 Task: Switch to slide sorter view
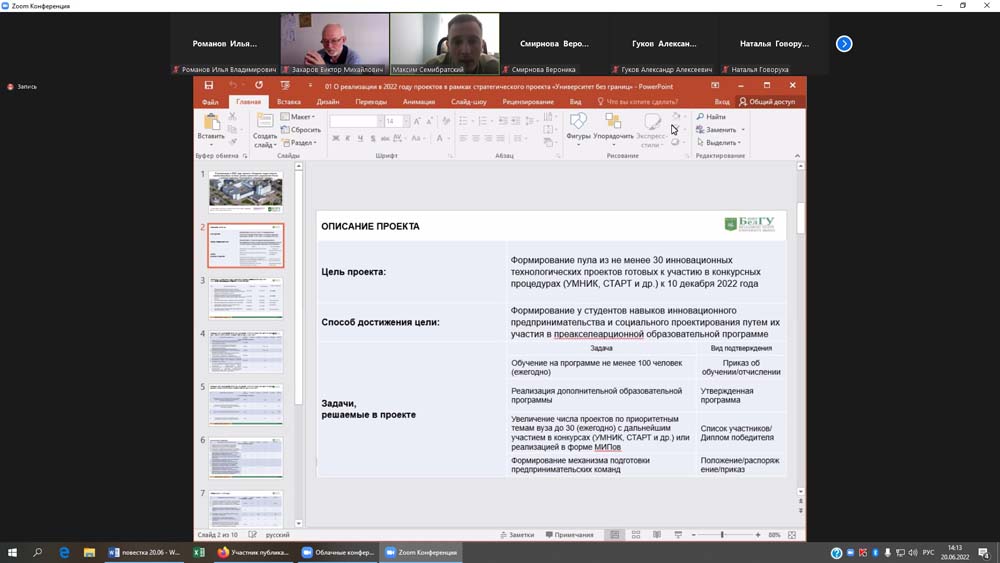pos(635,535)
